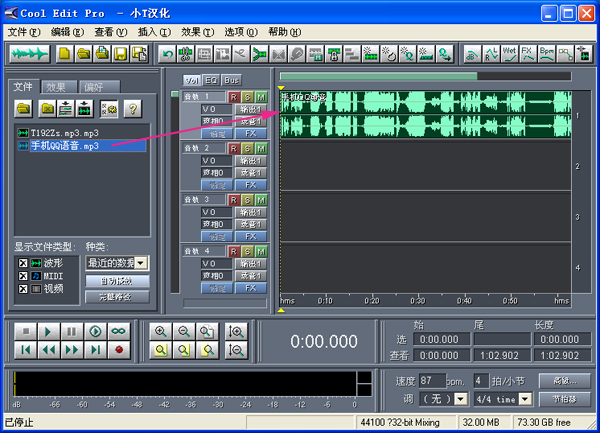Click the horizontal overview bar above the tracks
This screenshot has height=433, width=600.
[x=426, y=76]
